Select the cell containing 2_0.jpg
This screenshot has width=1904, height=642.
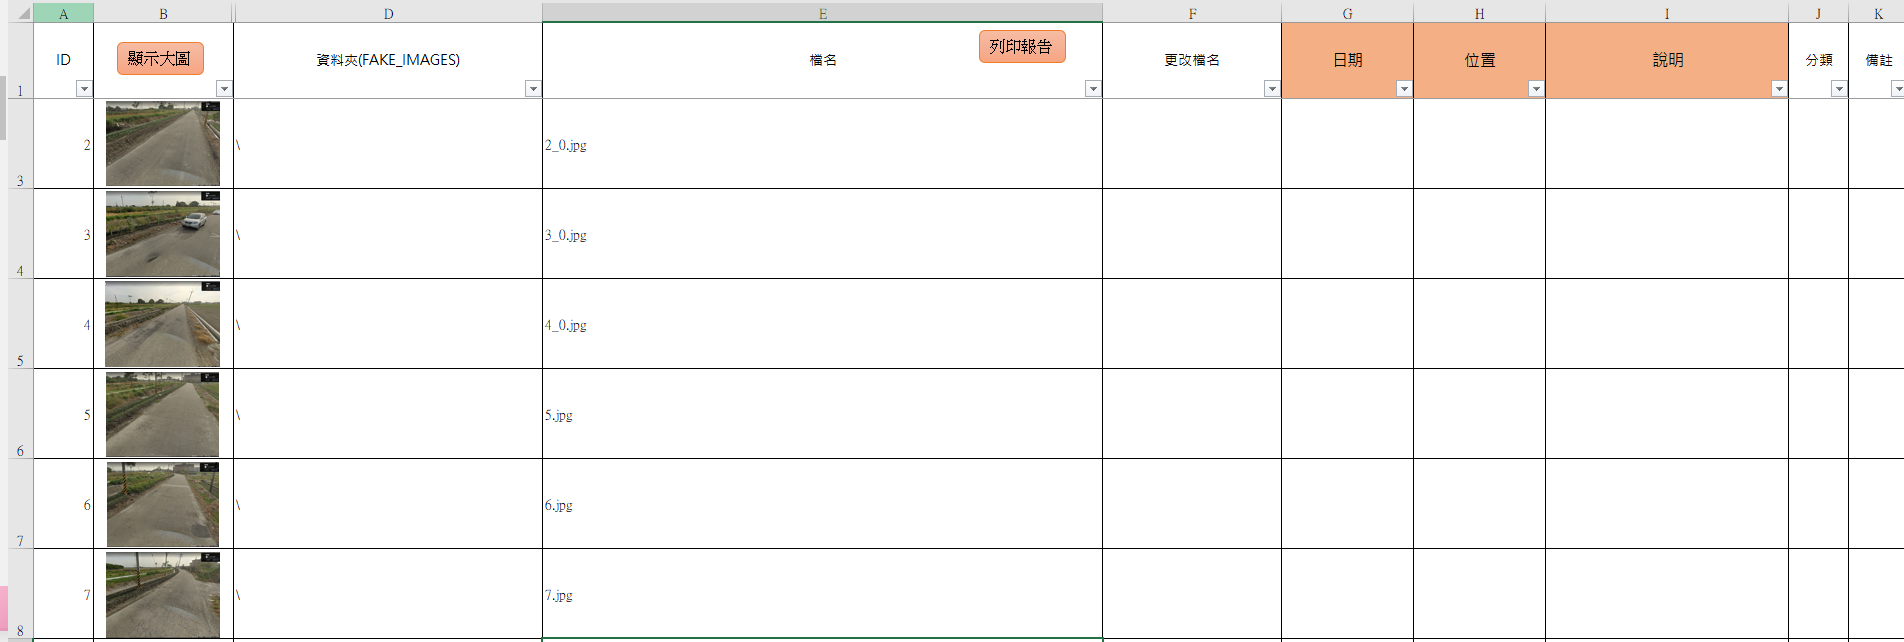click(822, 144)
